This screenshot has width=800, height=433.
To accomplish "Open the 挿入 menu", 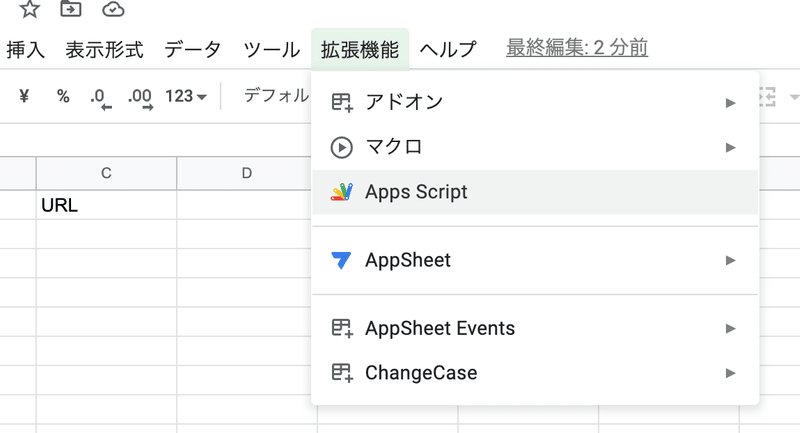I will click(x=26, y=49).
